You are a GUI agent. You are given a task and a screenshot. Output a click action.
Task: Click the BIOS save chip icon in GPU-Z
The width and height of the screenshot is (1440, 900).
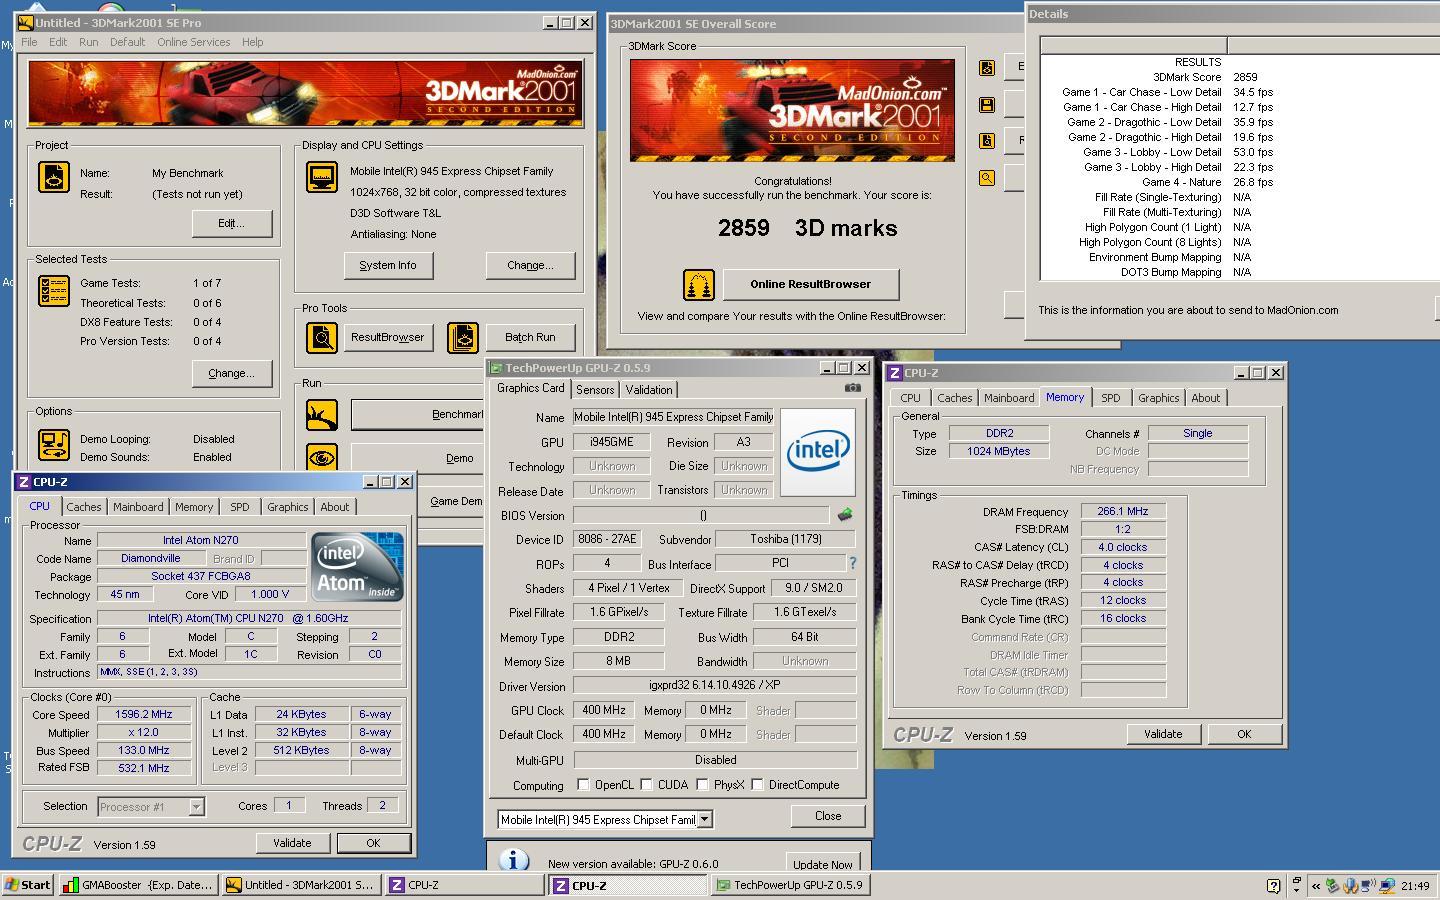pyautogui.click(x=845, y=515)
